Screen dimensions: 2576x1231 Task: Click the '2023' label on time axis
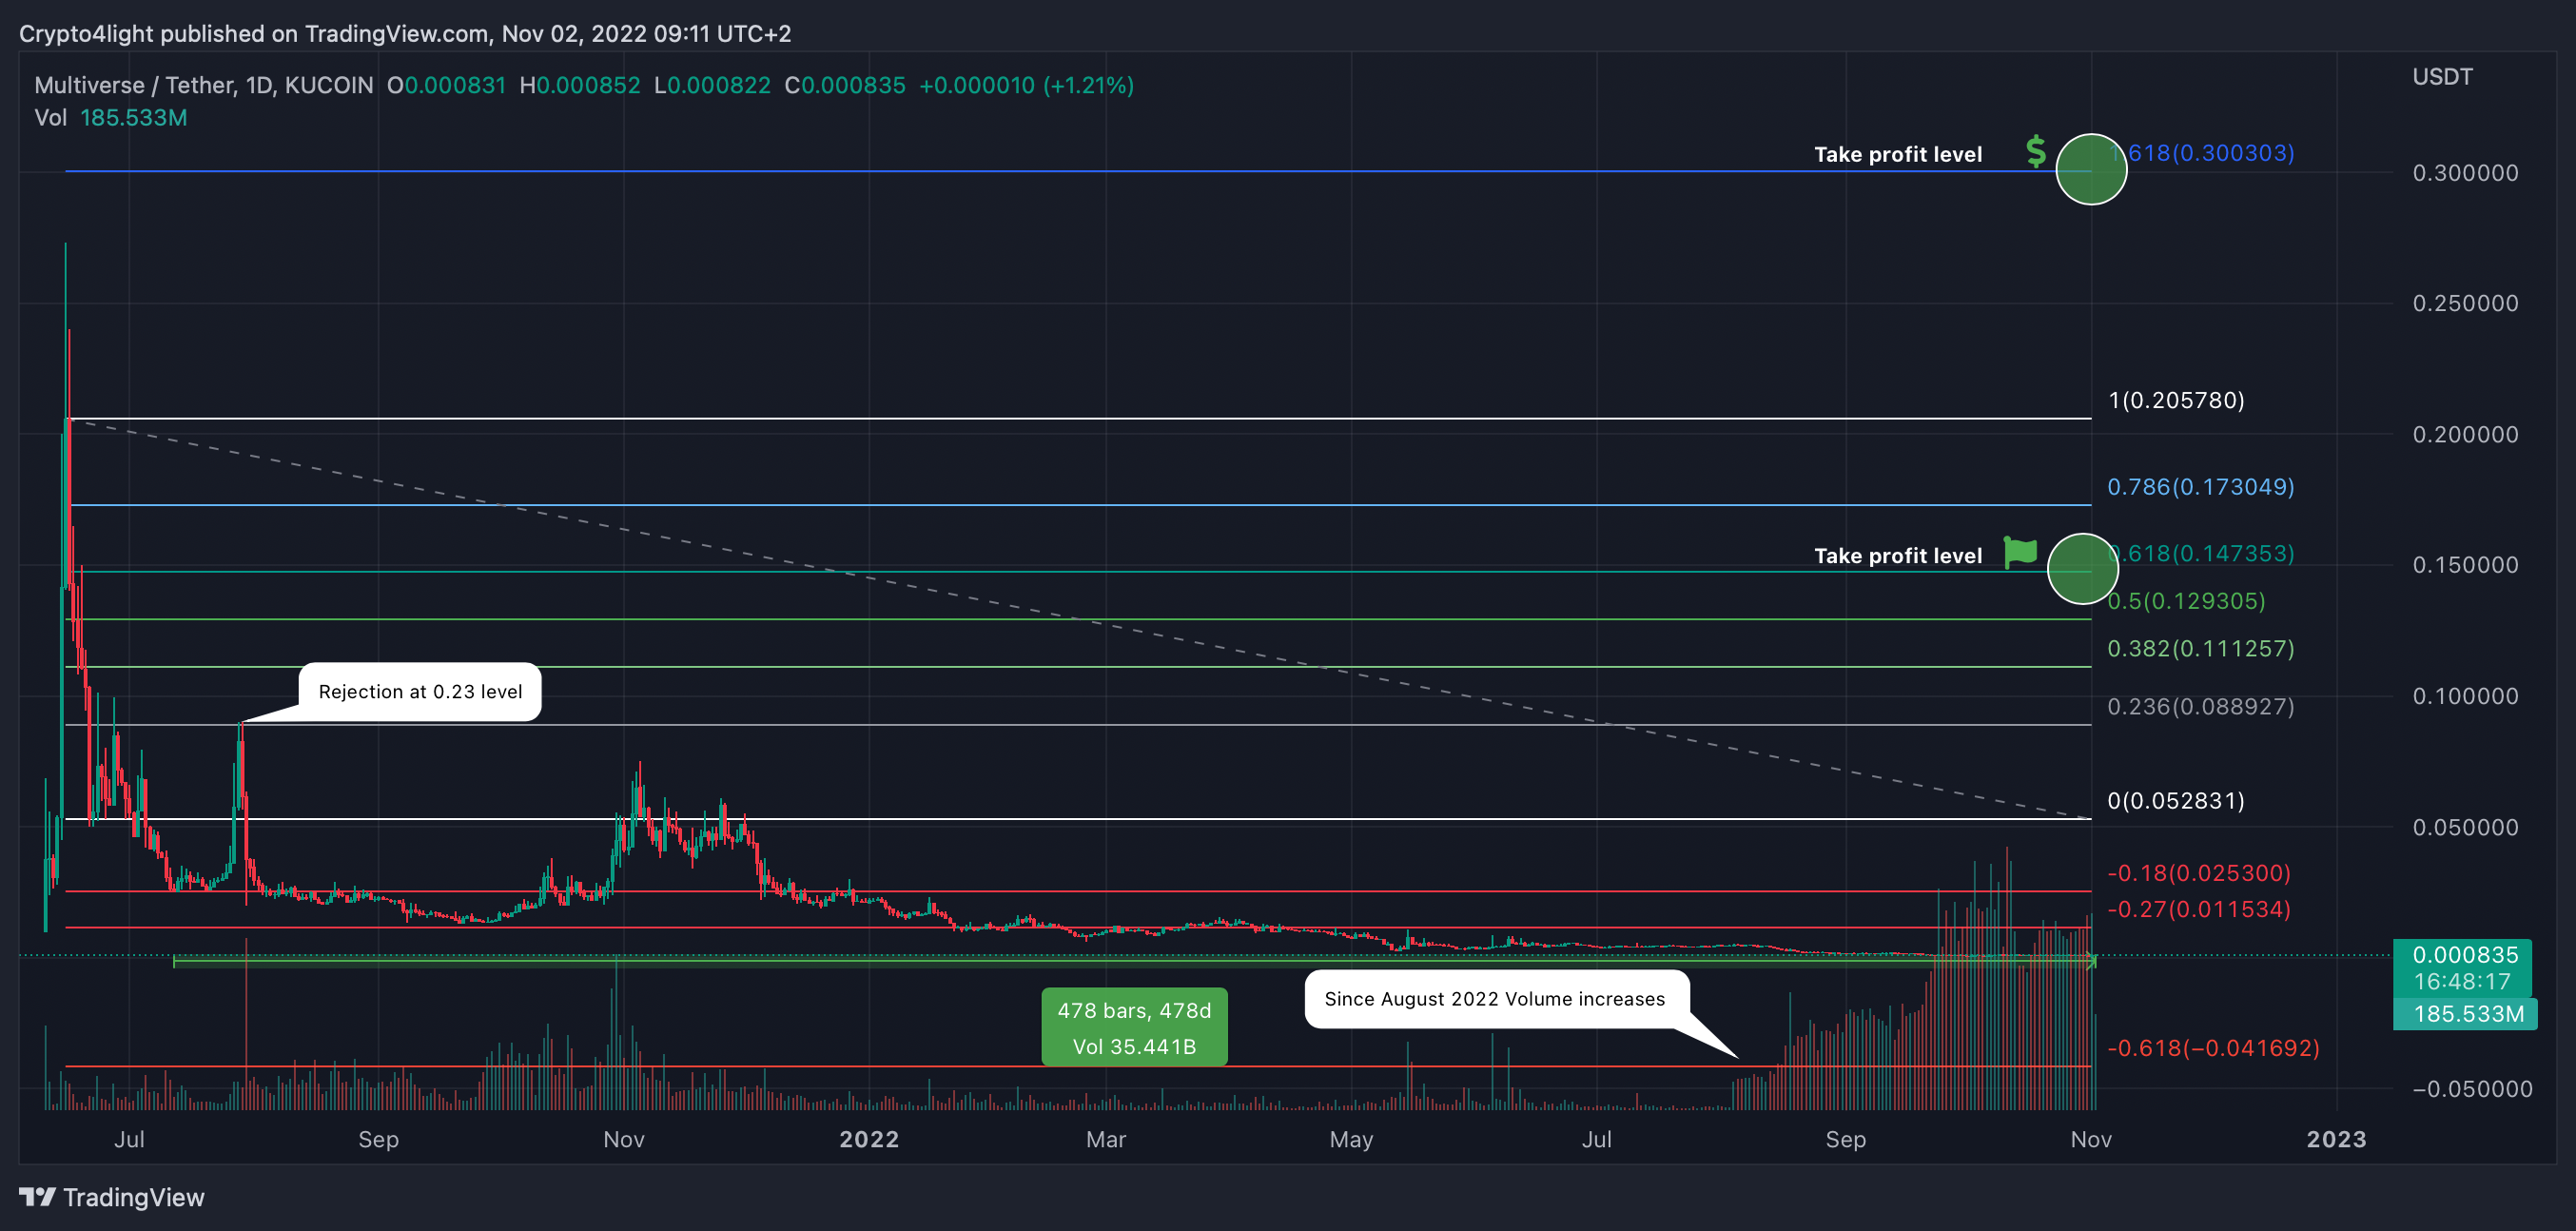2336,1139
